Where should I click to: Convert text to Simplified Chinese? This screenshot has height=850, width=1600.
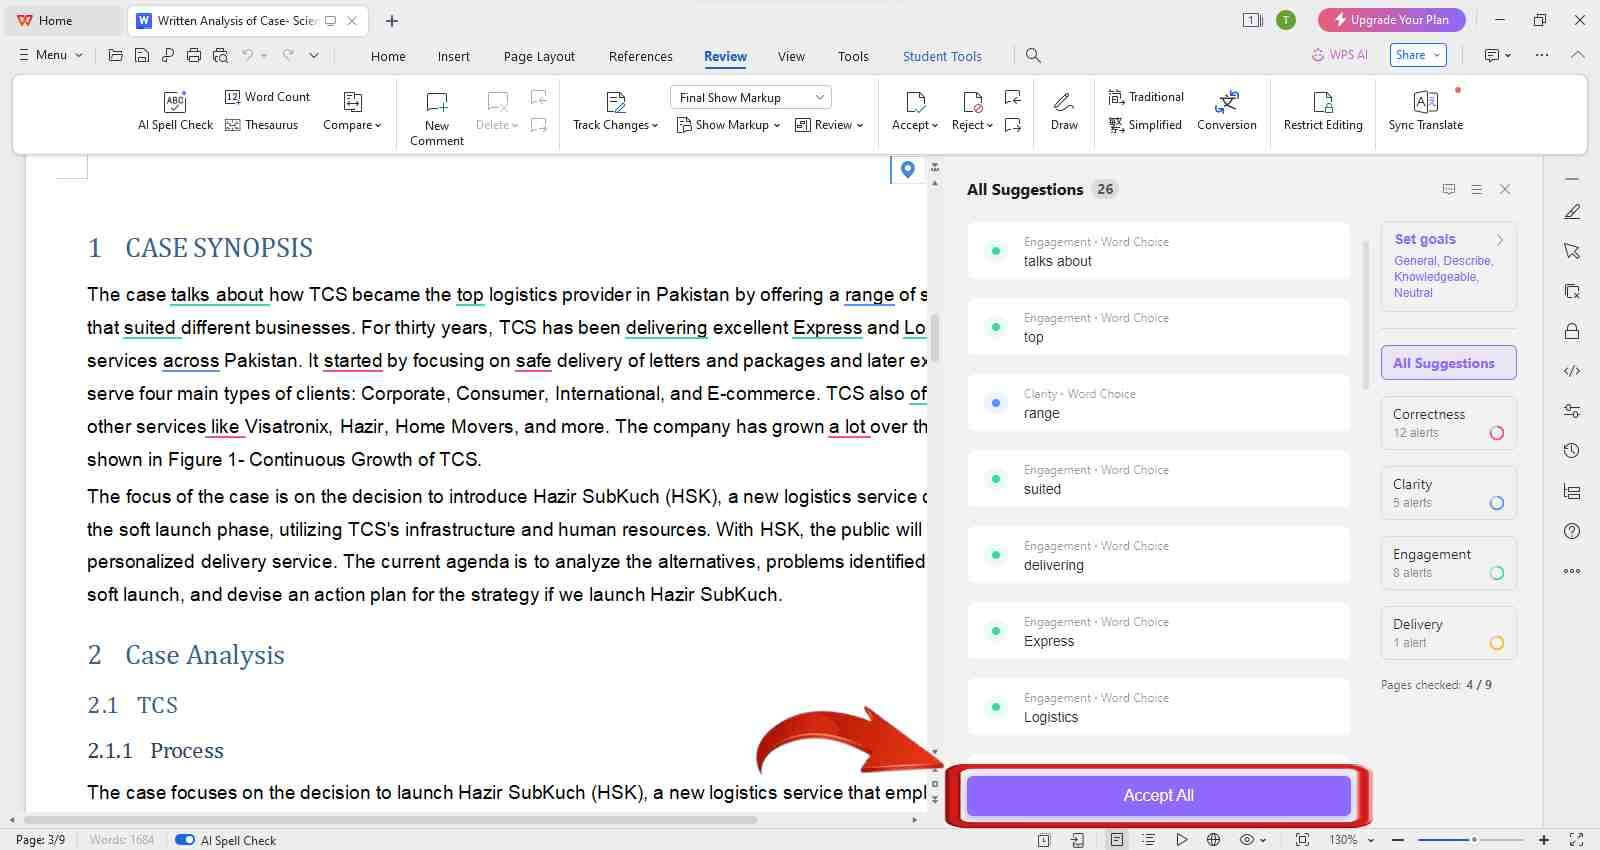point(1145,125)
